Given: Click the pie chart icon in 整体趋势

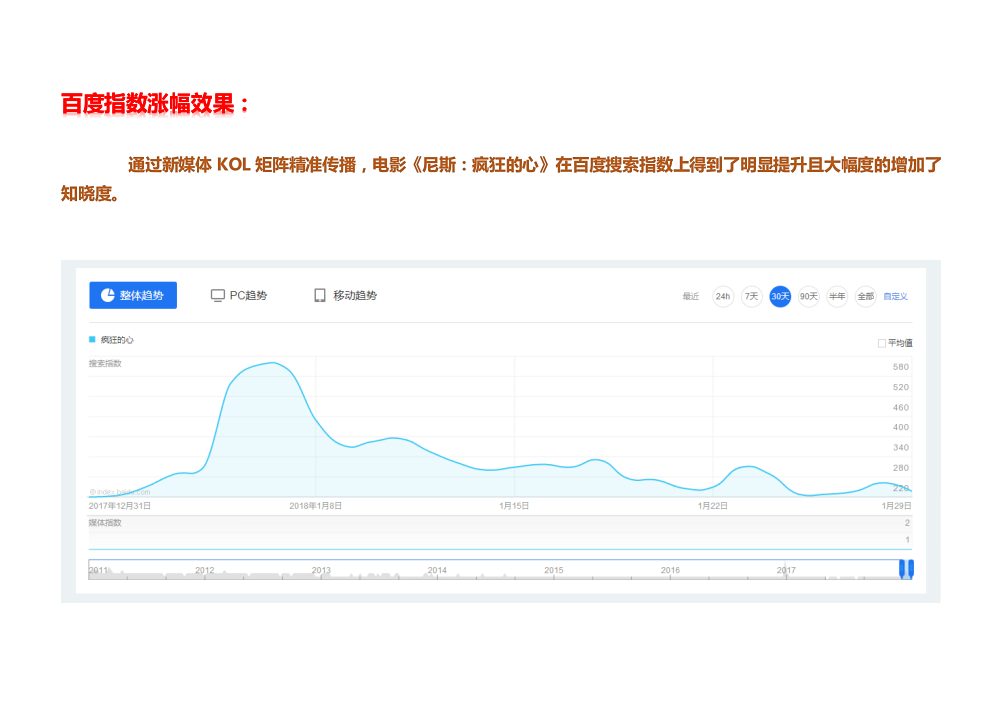Looking at the screenshot, I should click(x=108, y=295).
